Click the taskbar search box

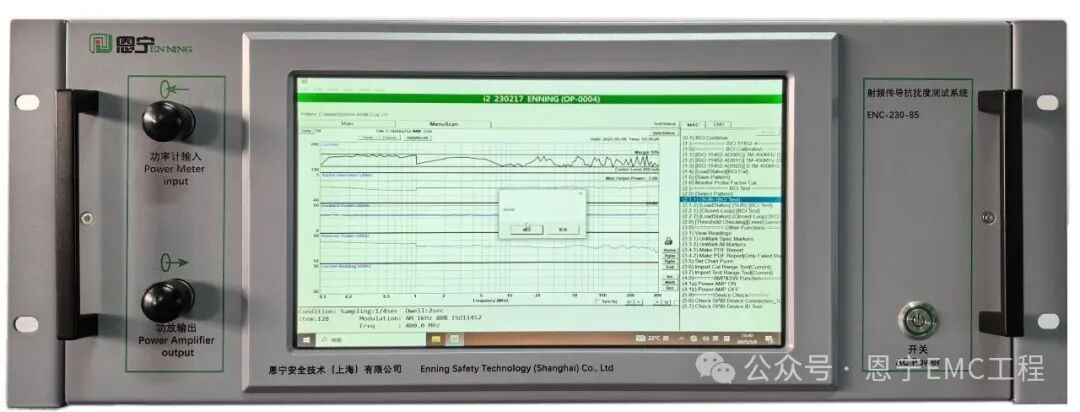[370, 340]
